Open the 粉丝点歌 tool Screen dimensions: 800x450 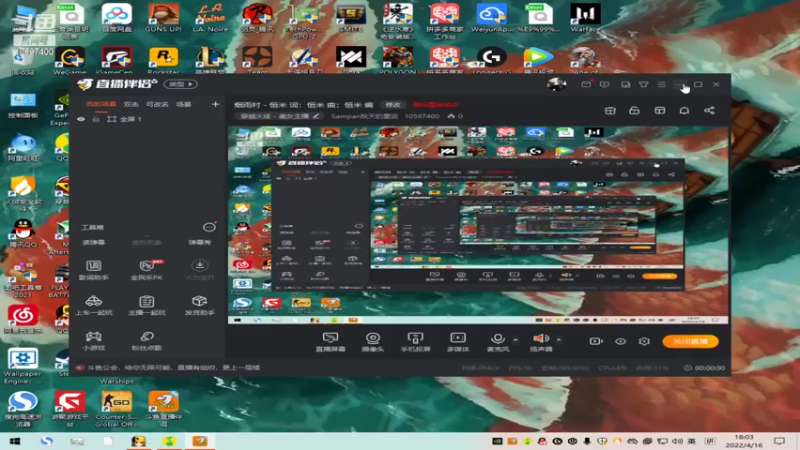(147, 340)
